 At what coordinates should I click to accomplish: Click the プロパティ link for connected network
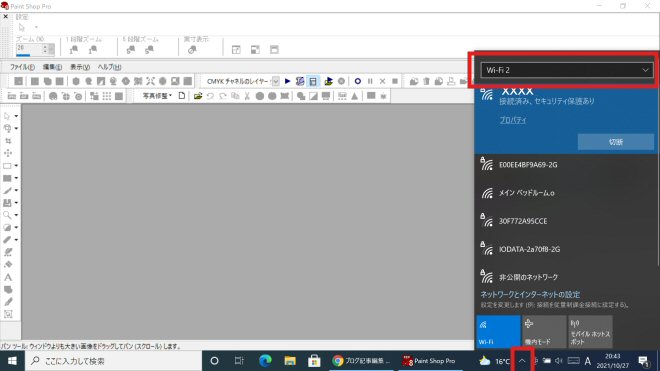click(513, 120)
